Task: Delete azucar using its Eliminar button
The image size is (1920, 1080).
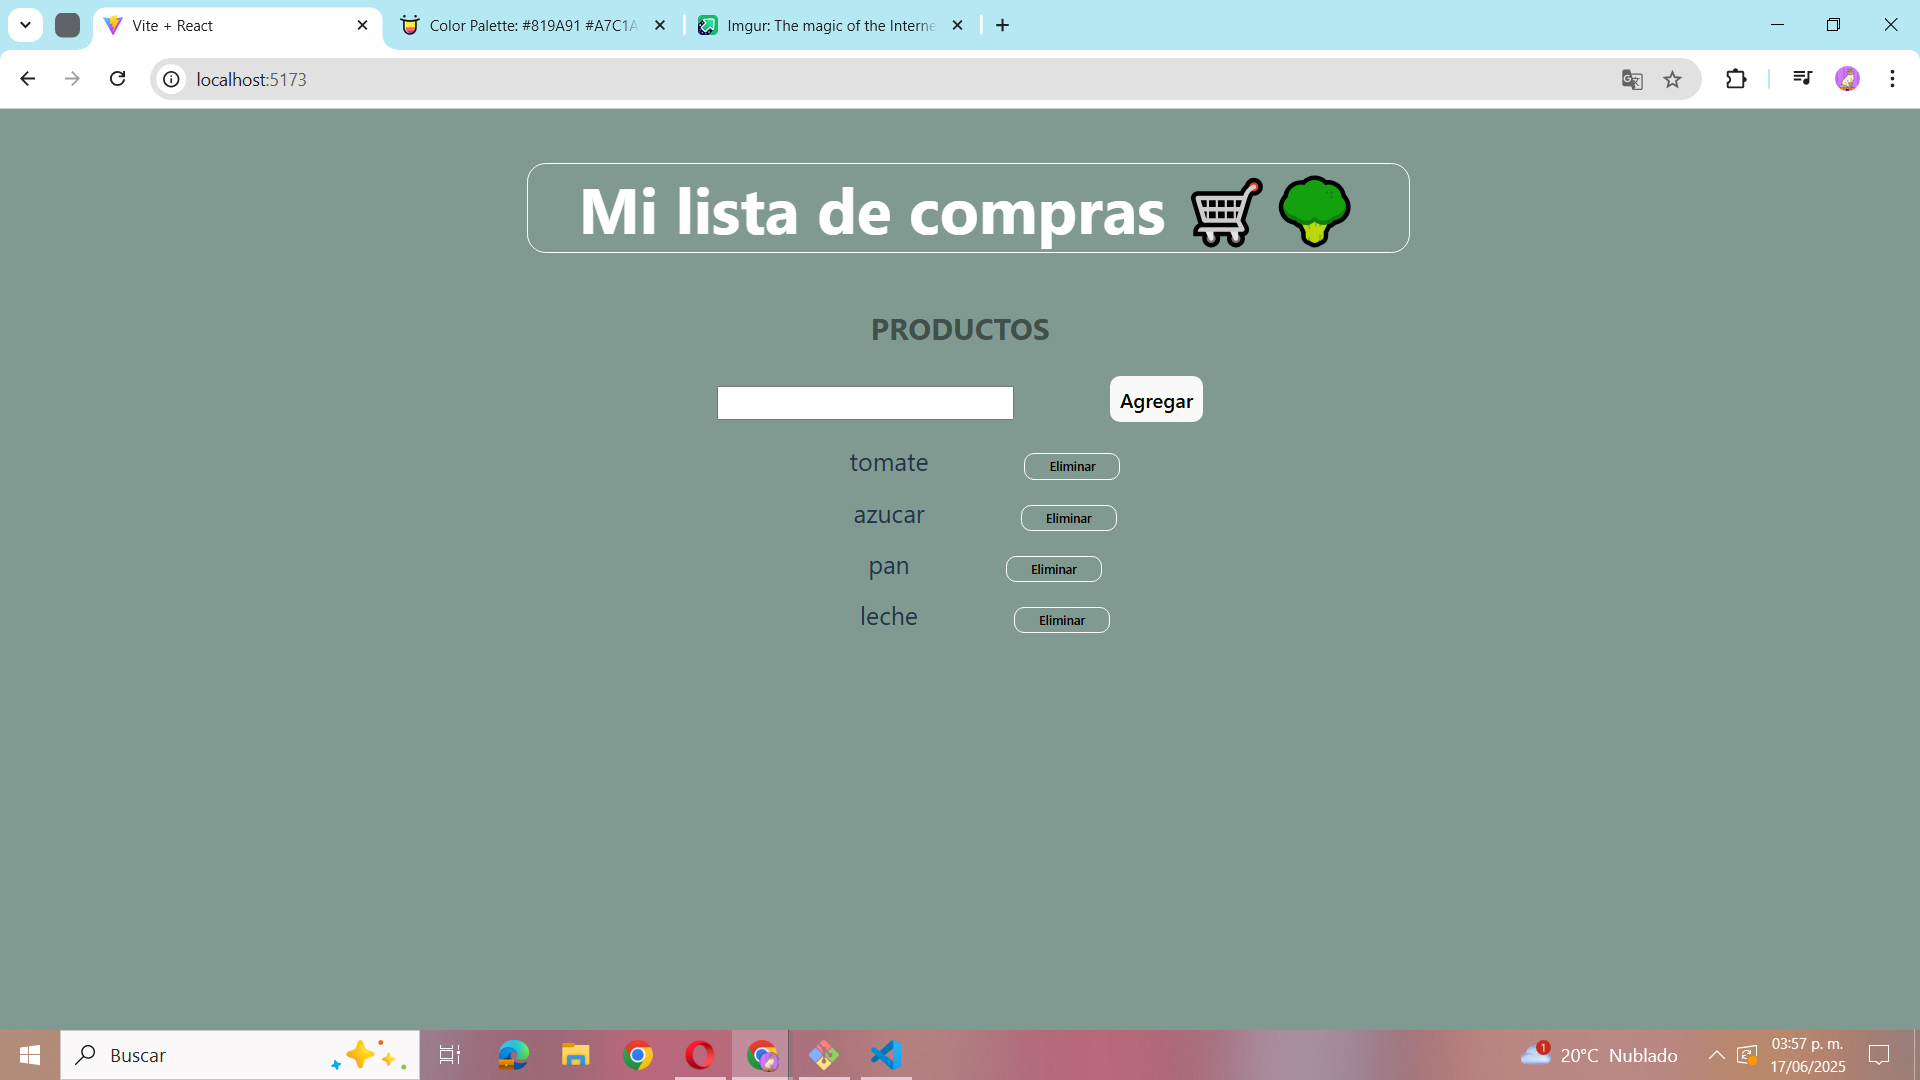Action: tap(1069, 518)
